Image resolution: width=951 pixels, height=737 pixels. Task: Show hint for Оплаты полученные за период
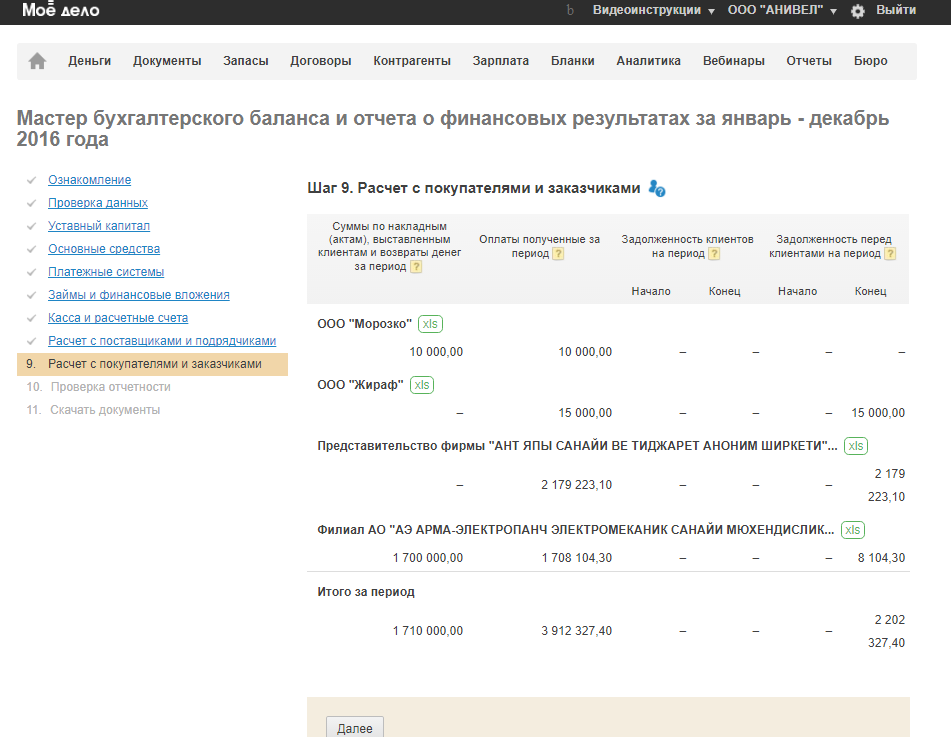point(558,254)
